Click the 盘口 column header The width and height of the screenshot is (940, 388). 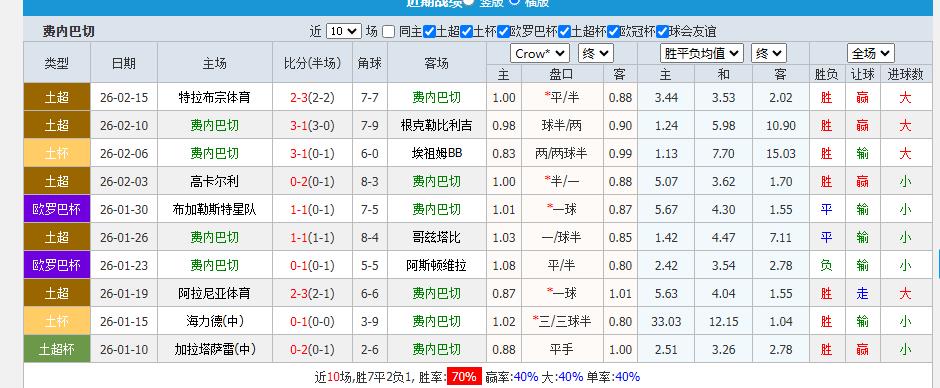562,74
